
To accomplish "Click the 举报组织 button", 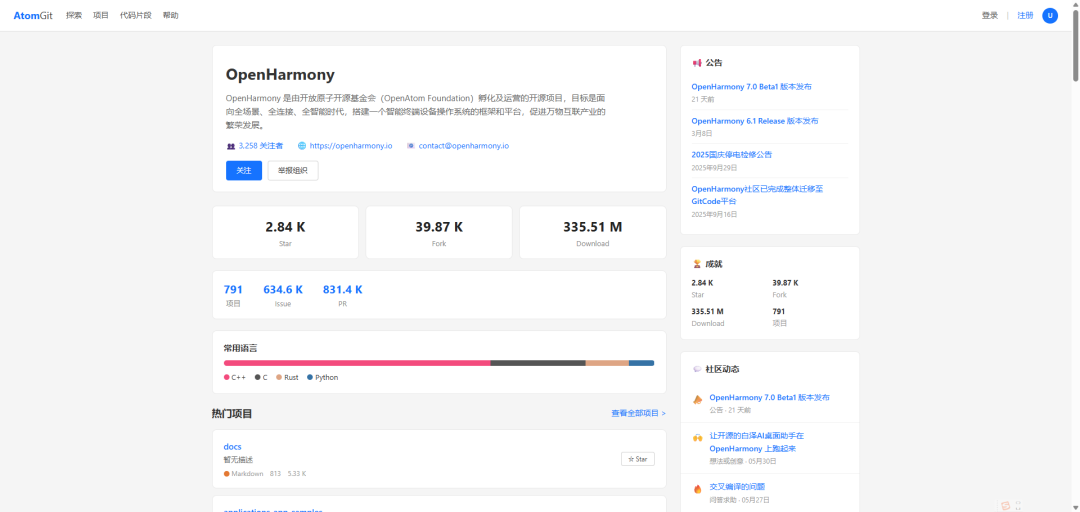I will [293, 171].
